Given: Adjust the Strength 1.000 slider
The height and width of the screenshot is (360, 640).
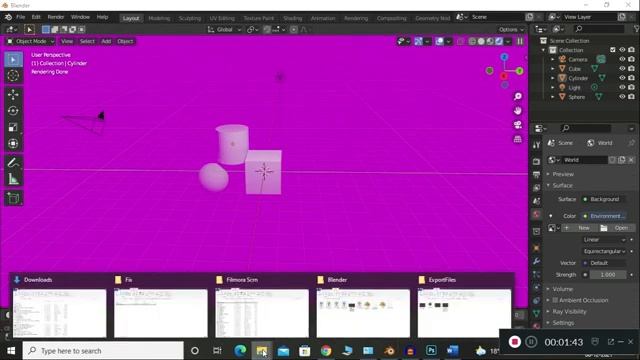Looking at the screenshot, I should click(607, 275).
